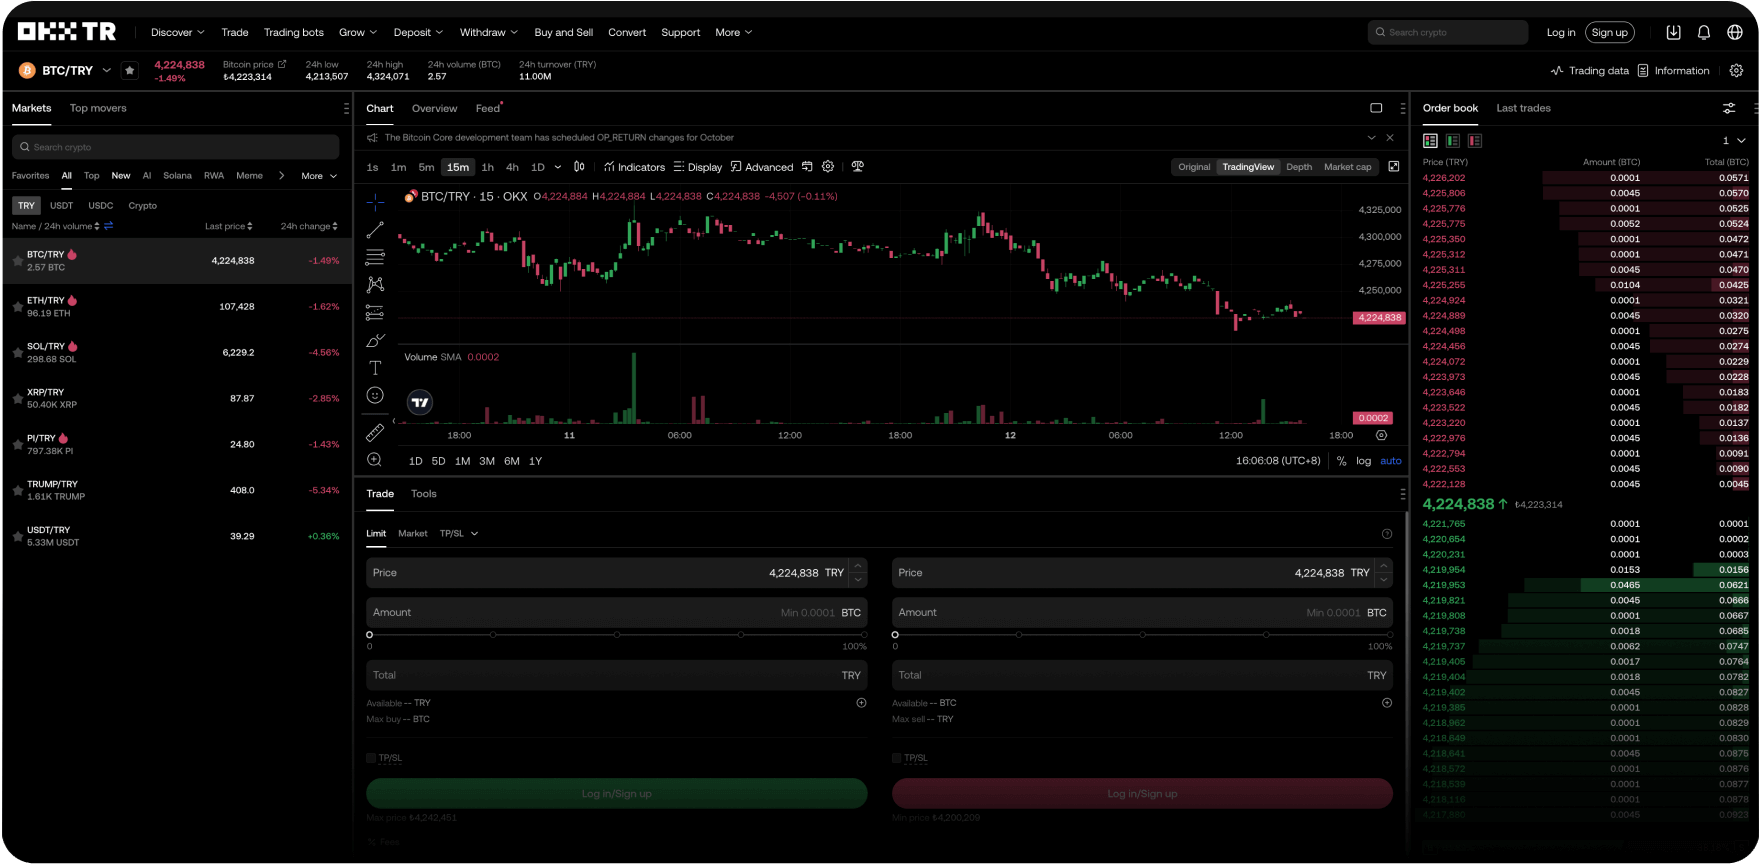Viewport: 1759px width, 864px height.
Task: Open the notifications bell
Action: (1704, 32)
